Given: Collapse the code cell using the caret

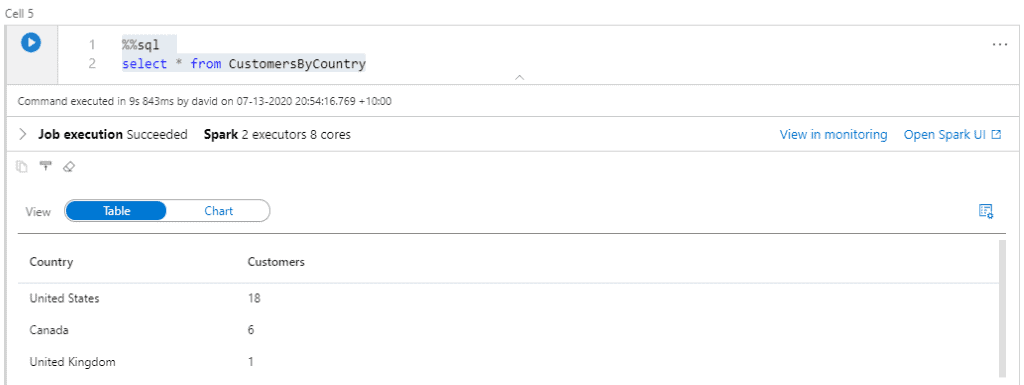Looking at the screenshot, I should [x=520, y=77].
